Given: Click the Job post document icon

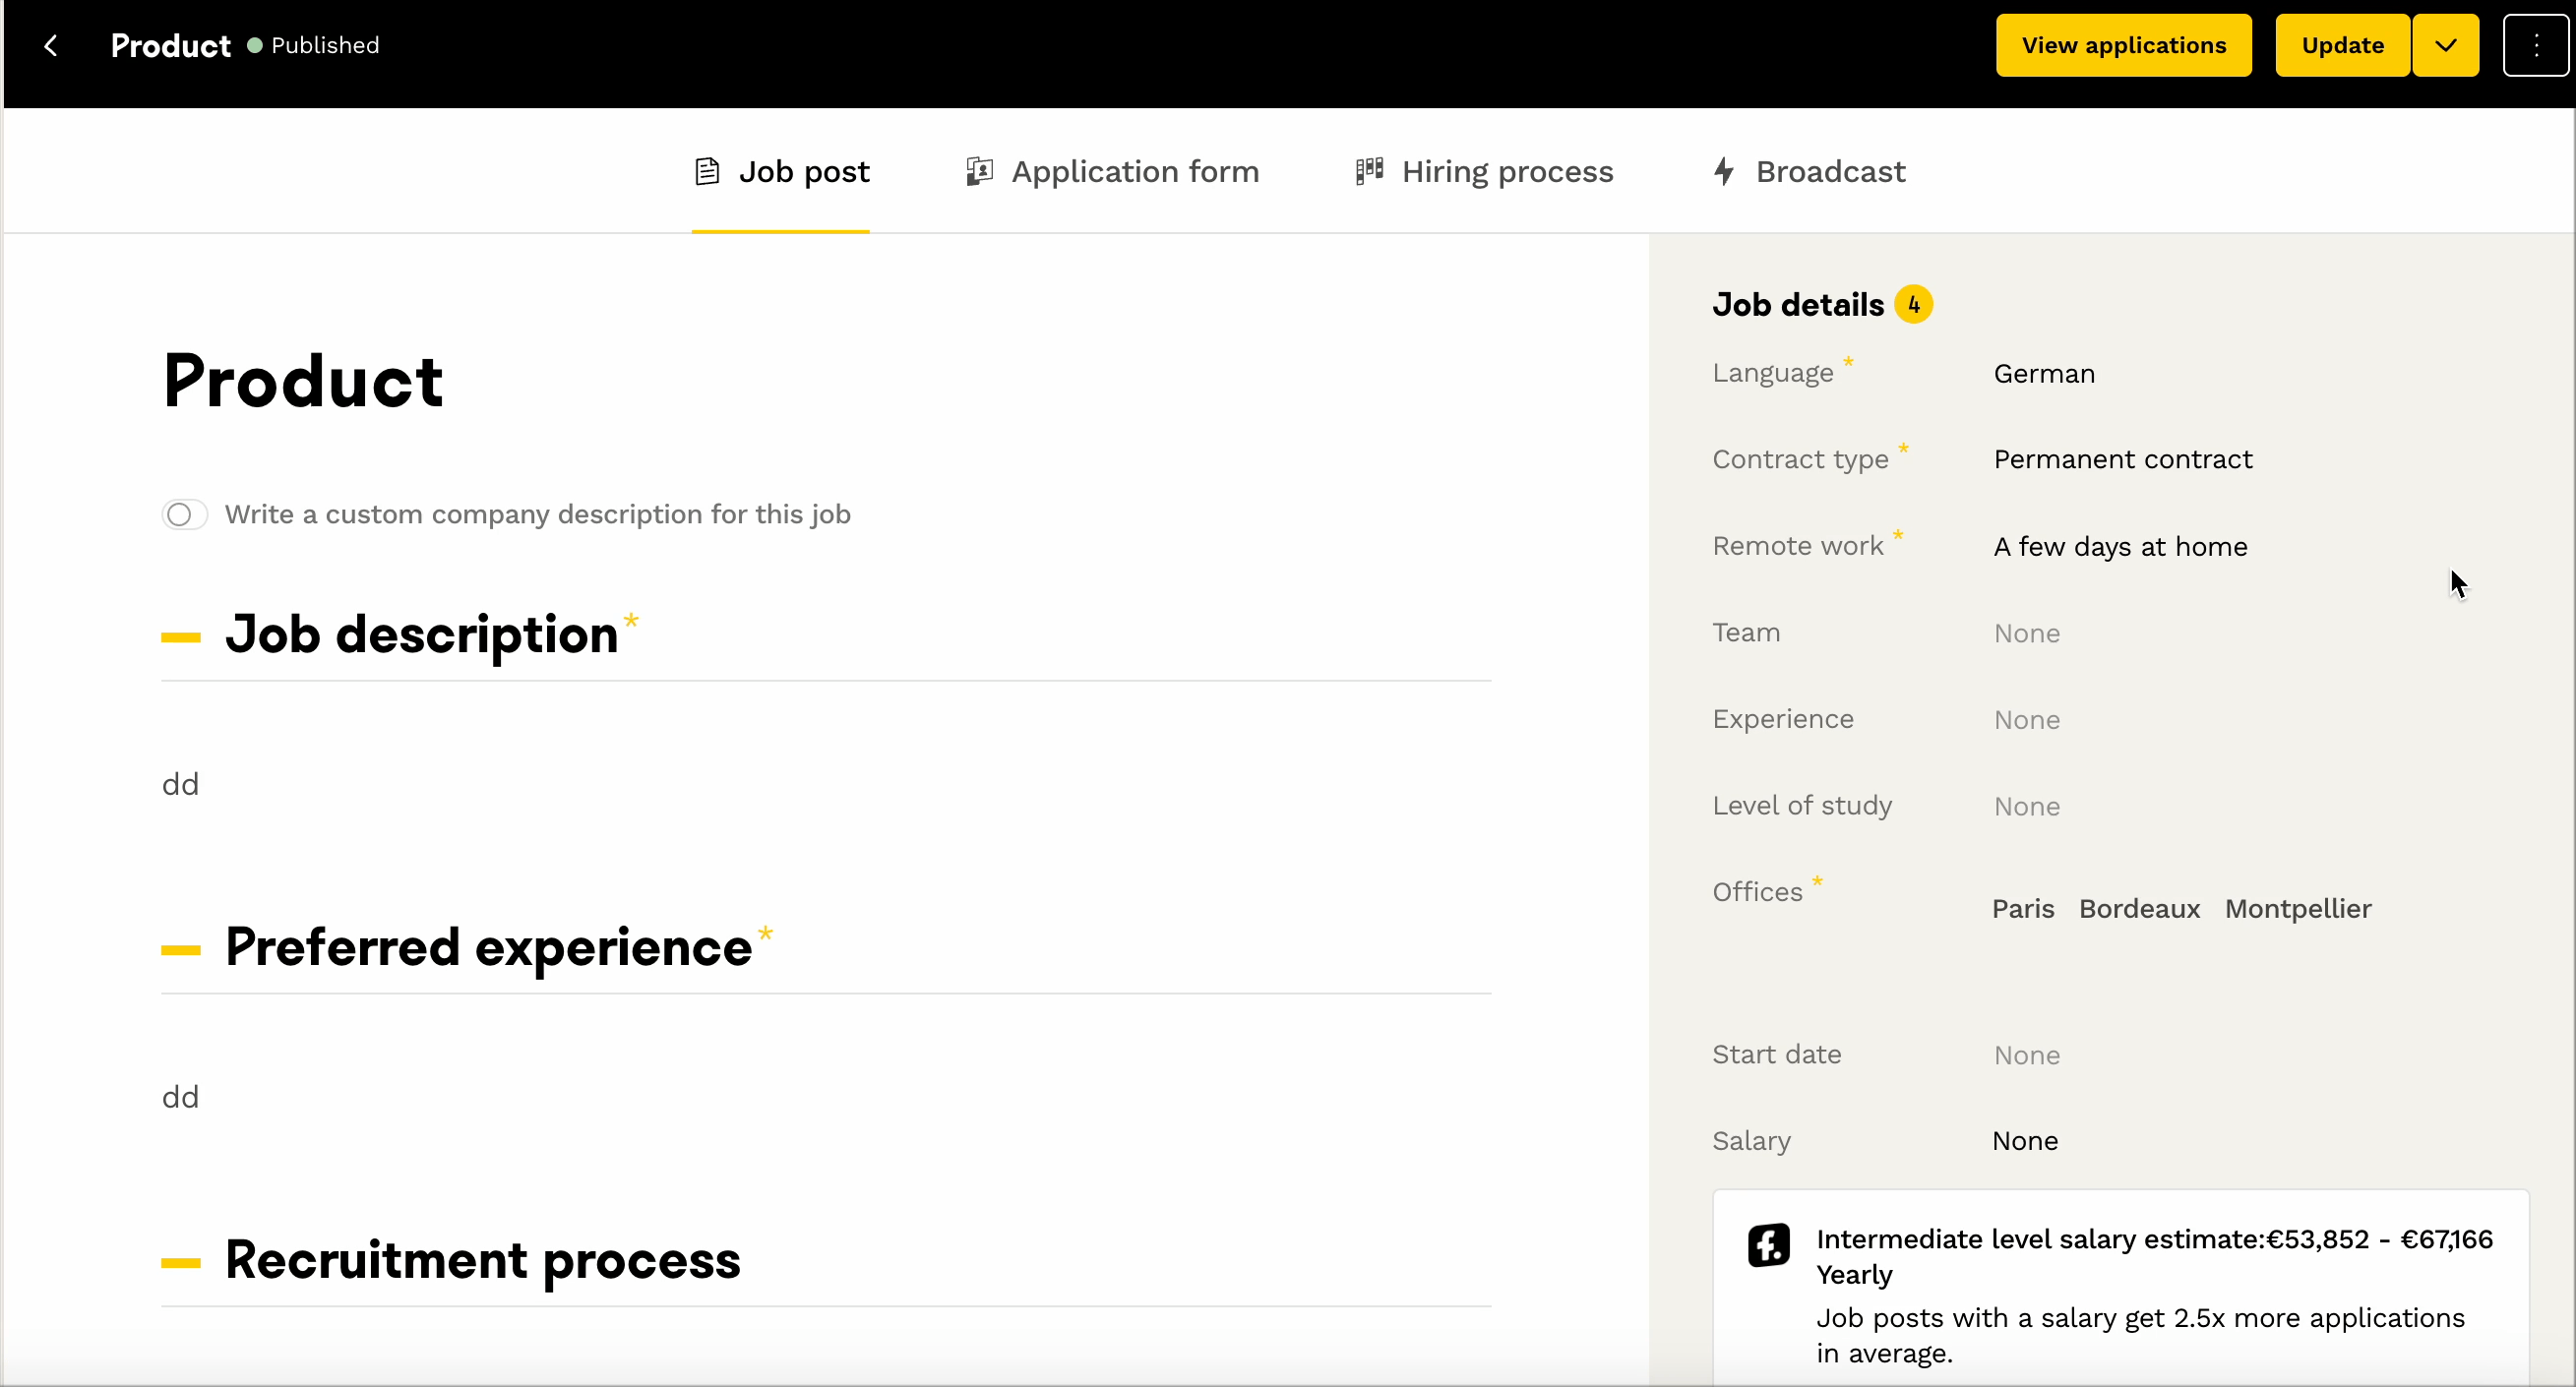Looking at the screenshot, I should click(x=707, y=172).
